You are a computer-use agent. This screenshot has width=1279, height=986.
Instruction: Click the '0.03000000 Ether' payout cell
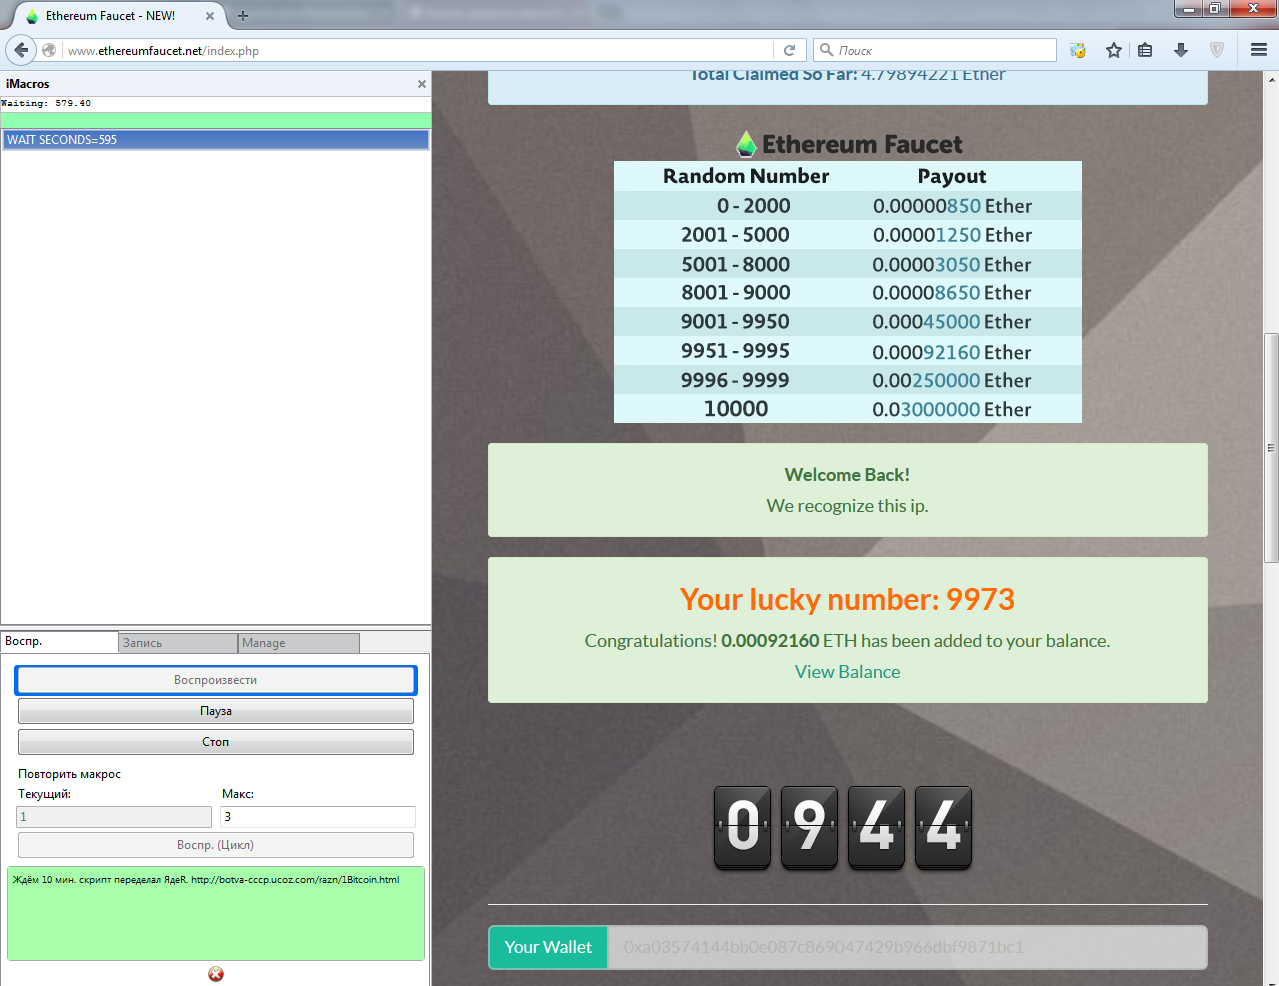pyautogui.click(x=952, y=409)
